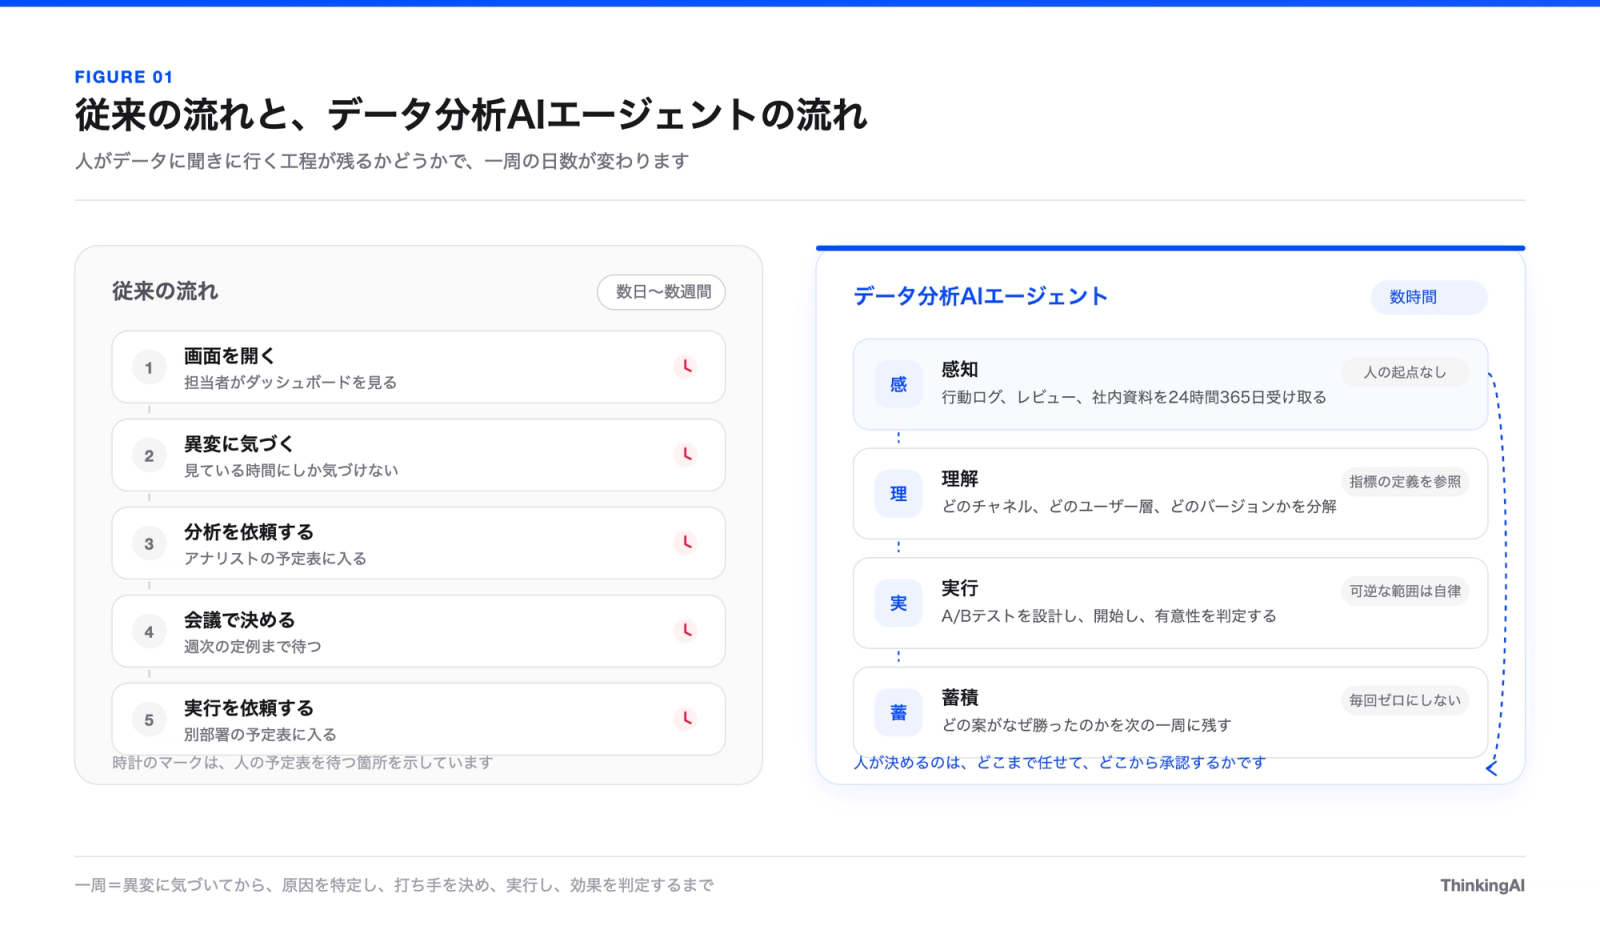The height and width of the screenshot is (934, 1600).
Task: Click the text 行動ログ、レビュー、社内資料を24時間365日受け取る
Action: click(1134, 398)
